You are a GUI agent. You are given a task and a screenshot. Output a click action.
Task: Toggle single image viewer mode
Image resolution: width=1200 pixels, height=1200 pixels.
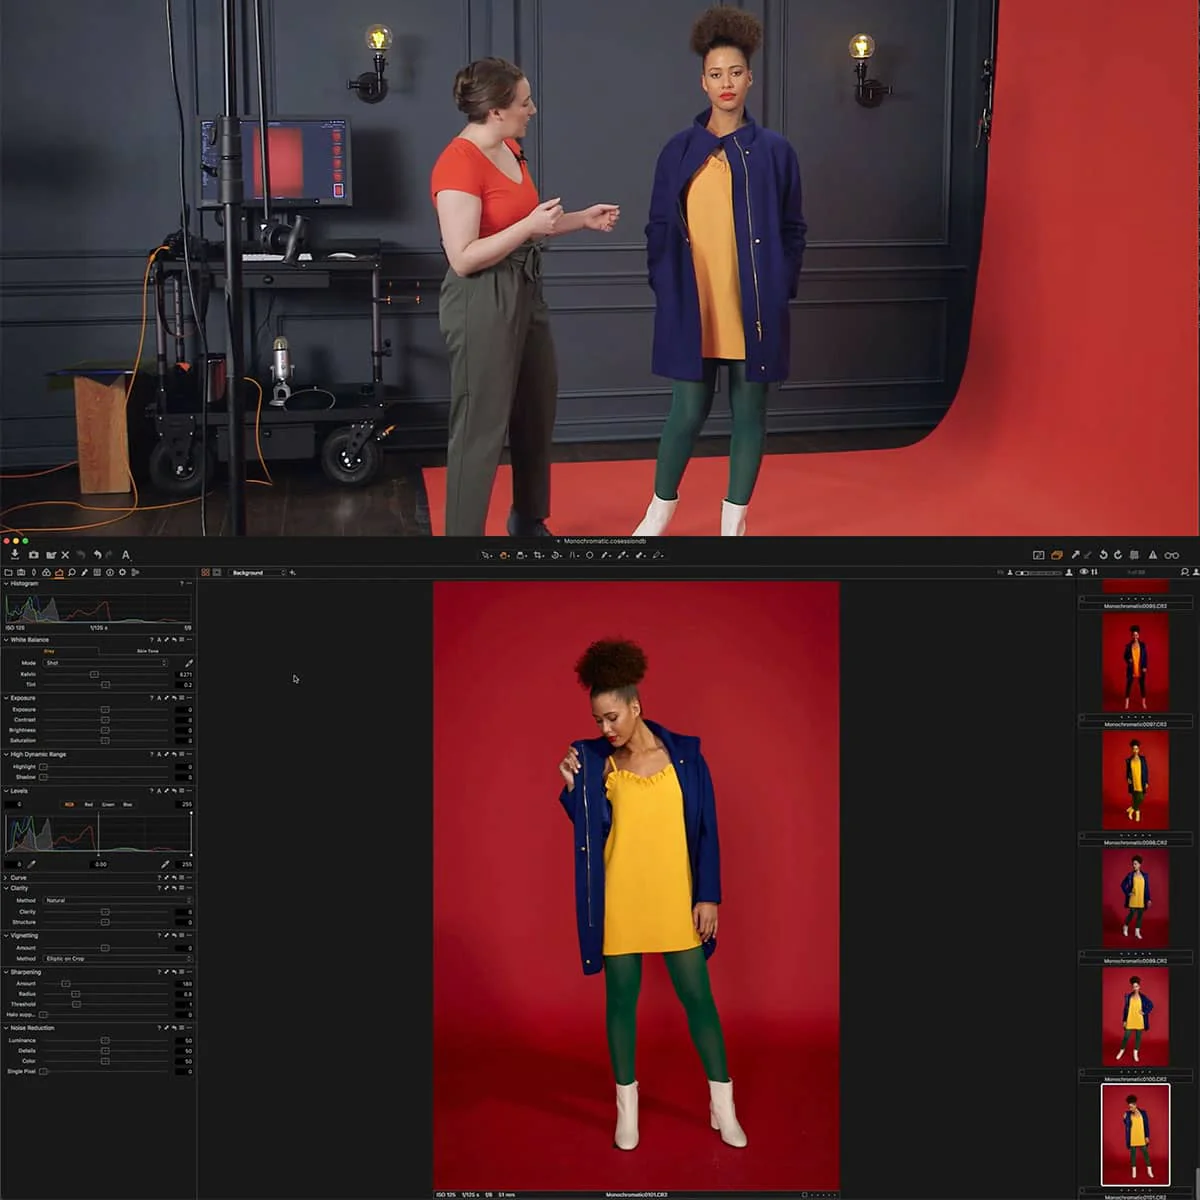[216, 573]
